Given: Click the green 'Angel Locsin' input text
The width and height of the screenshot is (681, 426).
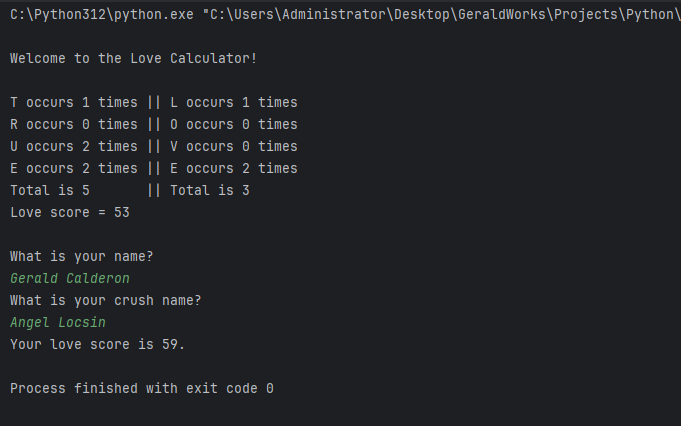Looking at the screenshot, I should [x=58, y=322].
